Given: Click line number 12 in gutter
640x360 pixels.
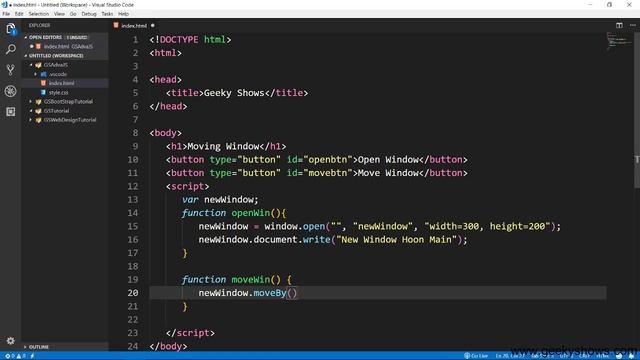Looking at the screenshot, I should click(x=133, y=187).
